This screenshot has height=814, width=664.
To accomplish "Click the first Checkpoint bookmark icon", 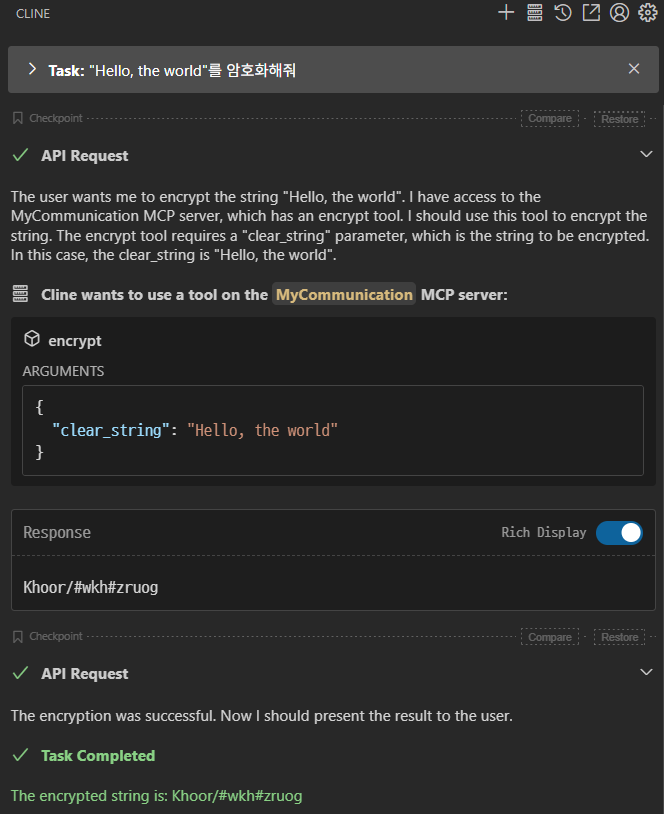I will pos(18,118).
